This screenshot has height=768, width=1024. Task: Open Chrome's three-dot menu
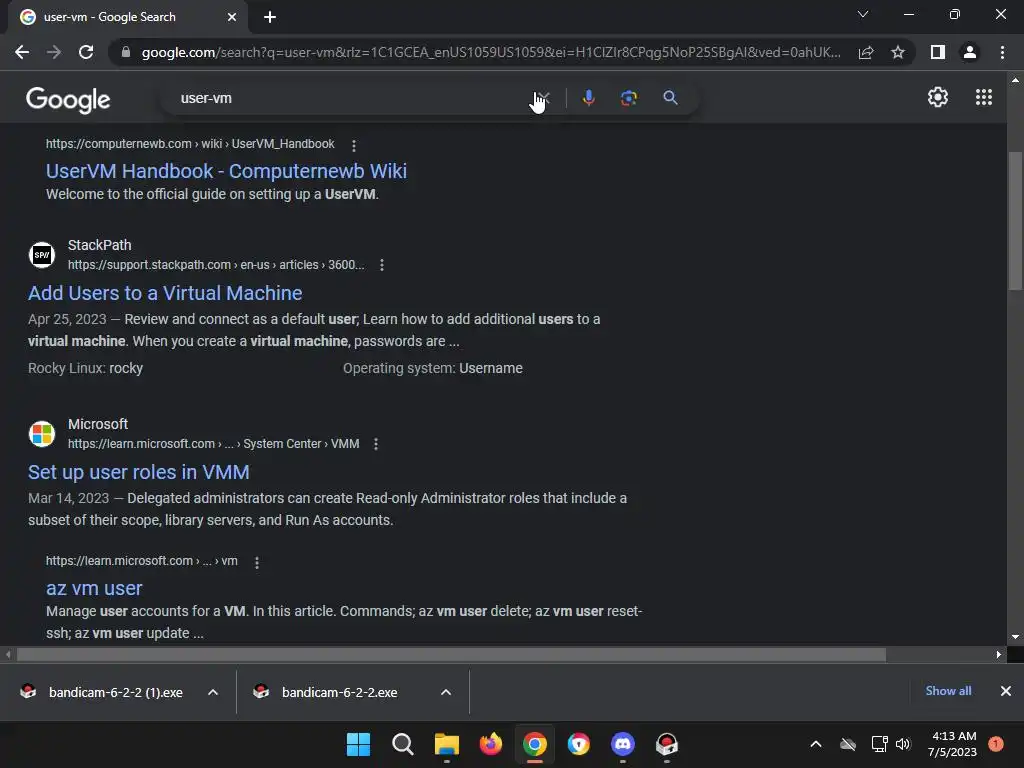tap(1002, 52)
